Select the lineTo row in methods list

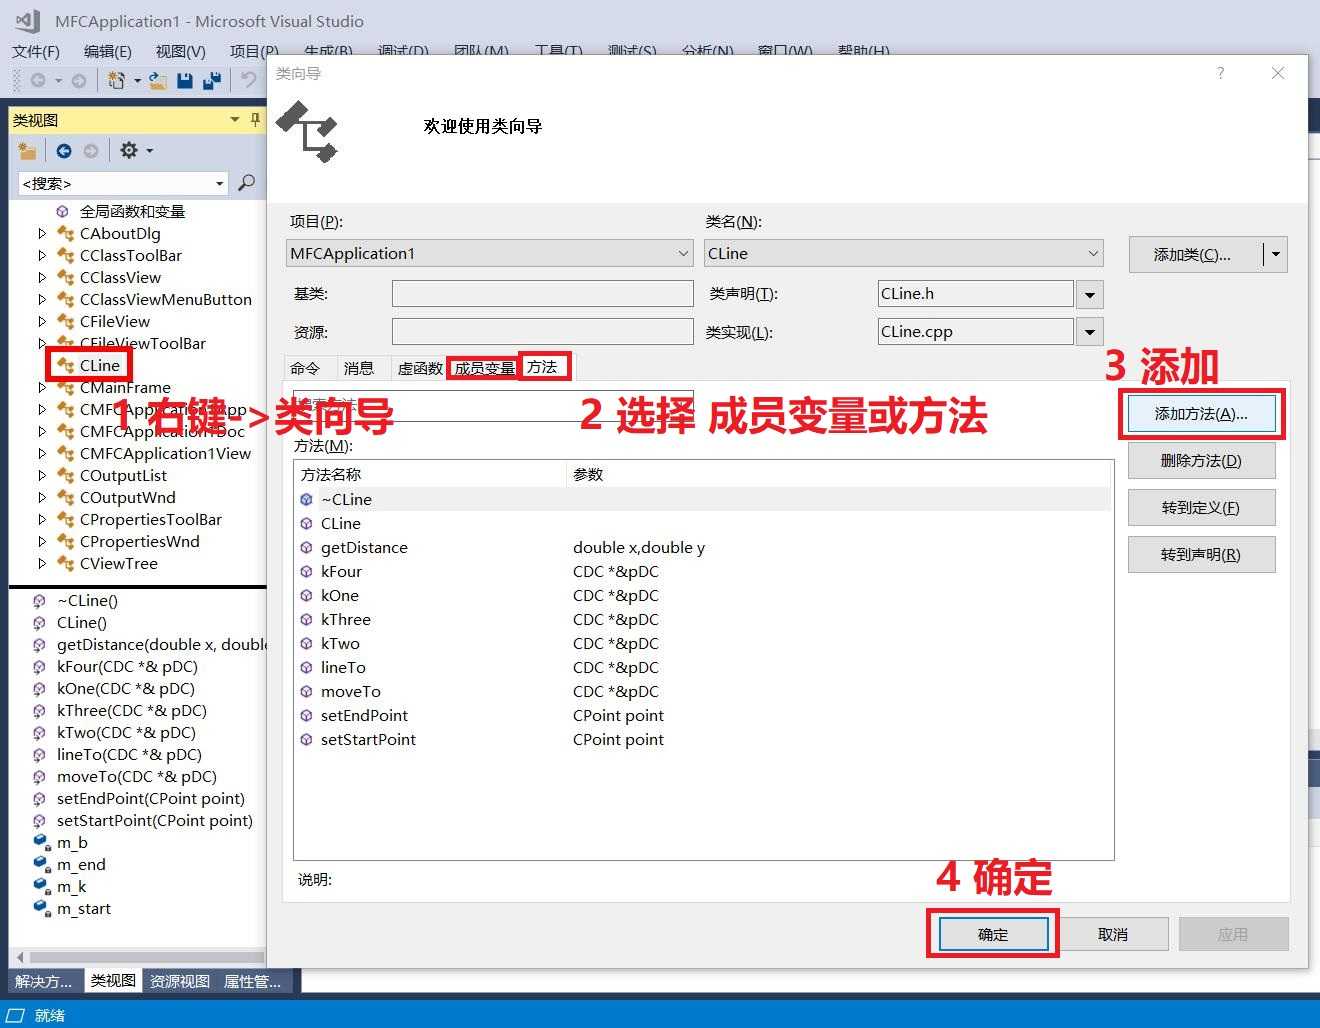tap(703, 667)
